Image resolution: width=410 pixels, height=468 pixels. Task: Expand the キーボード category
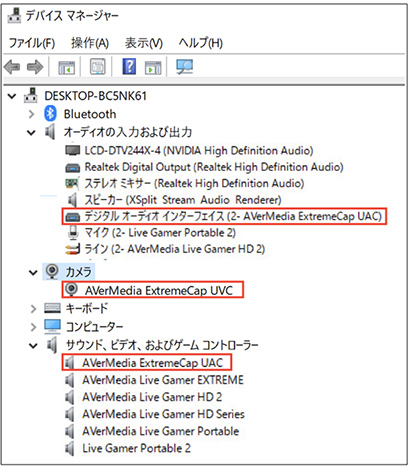33,309
